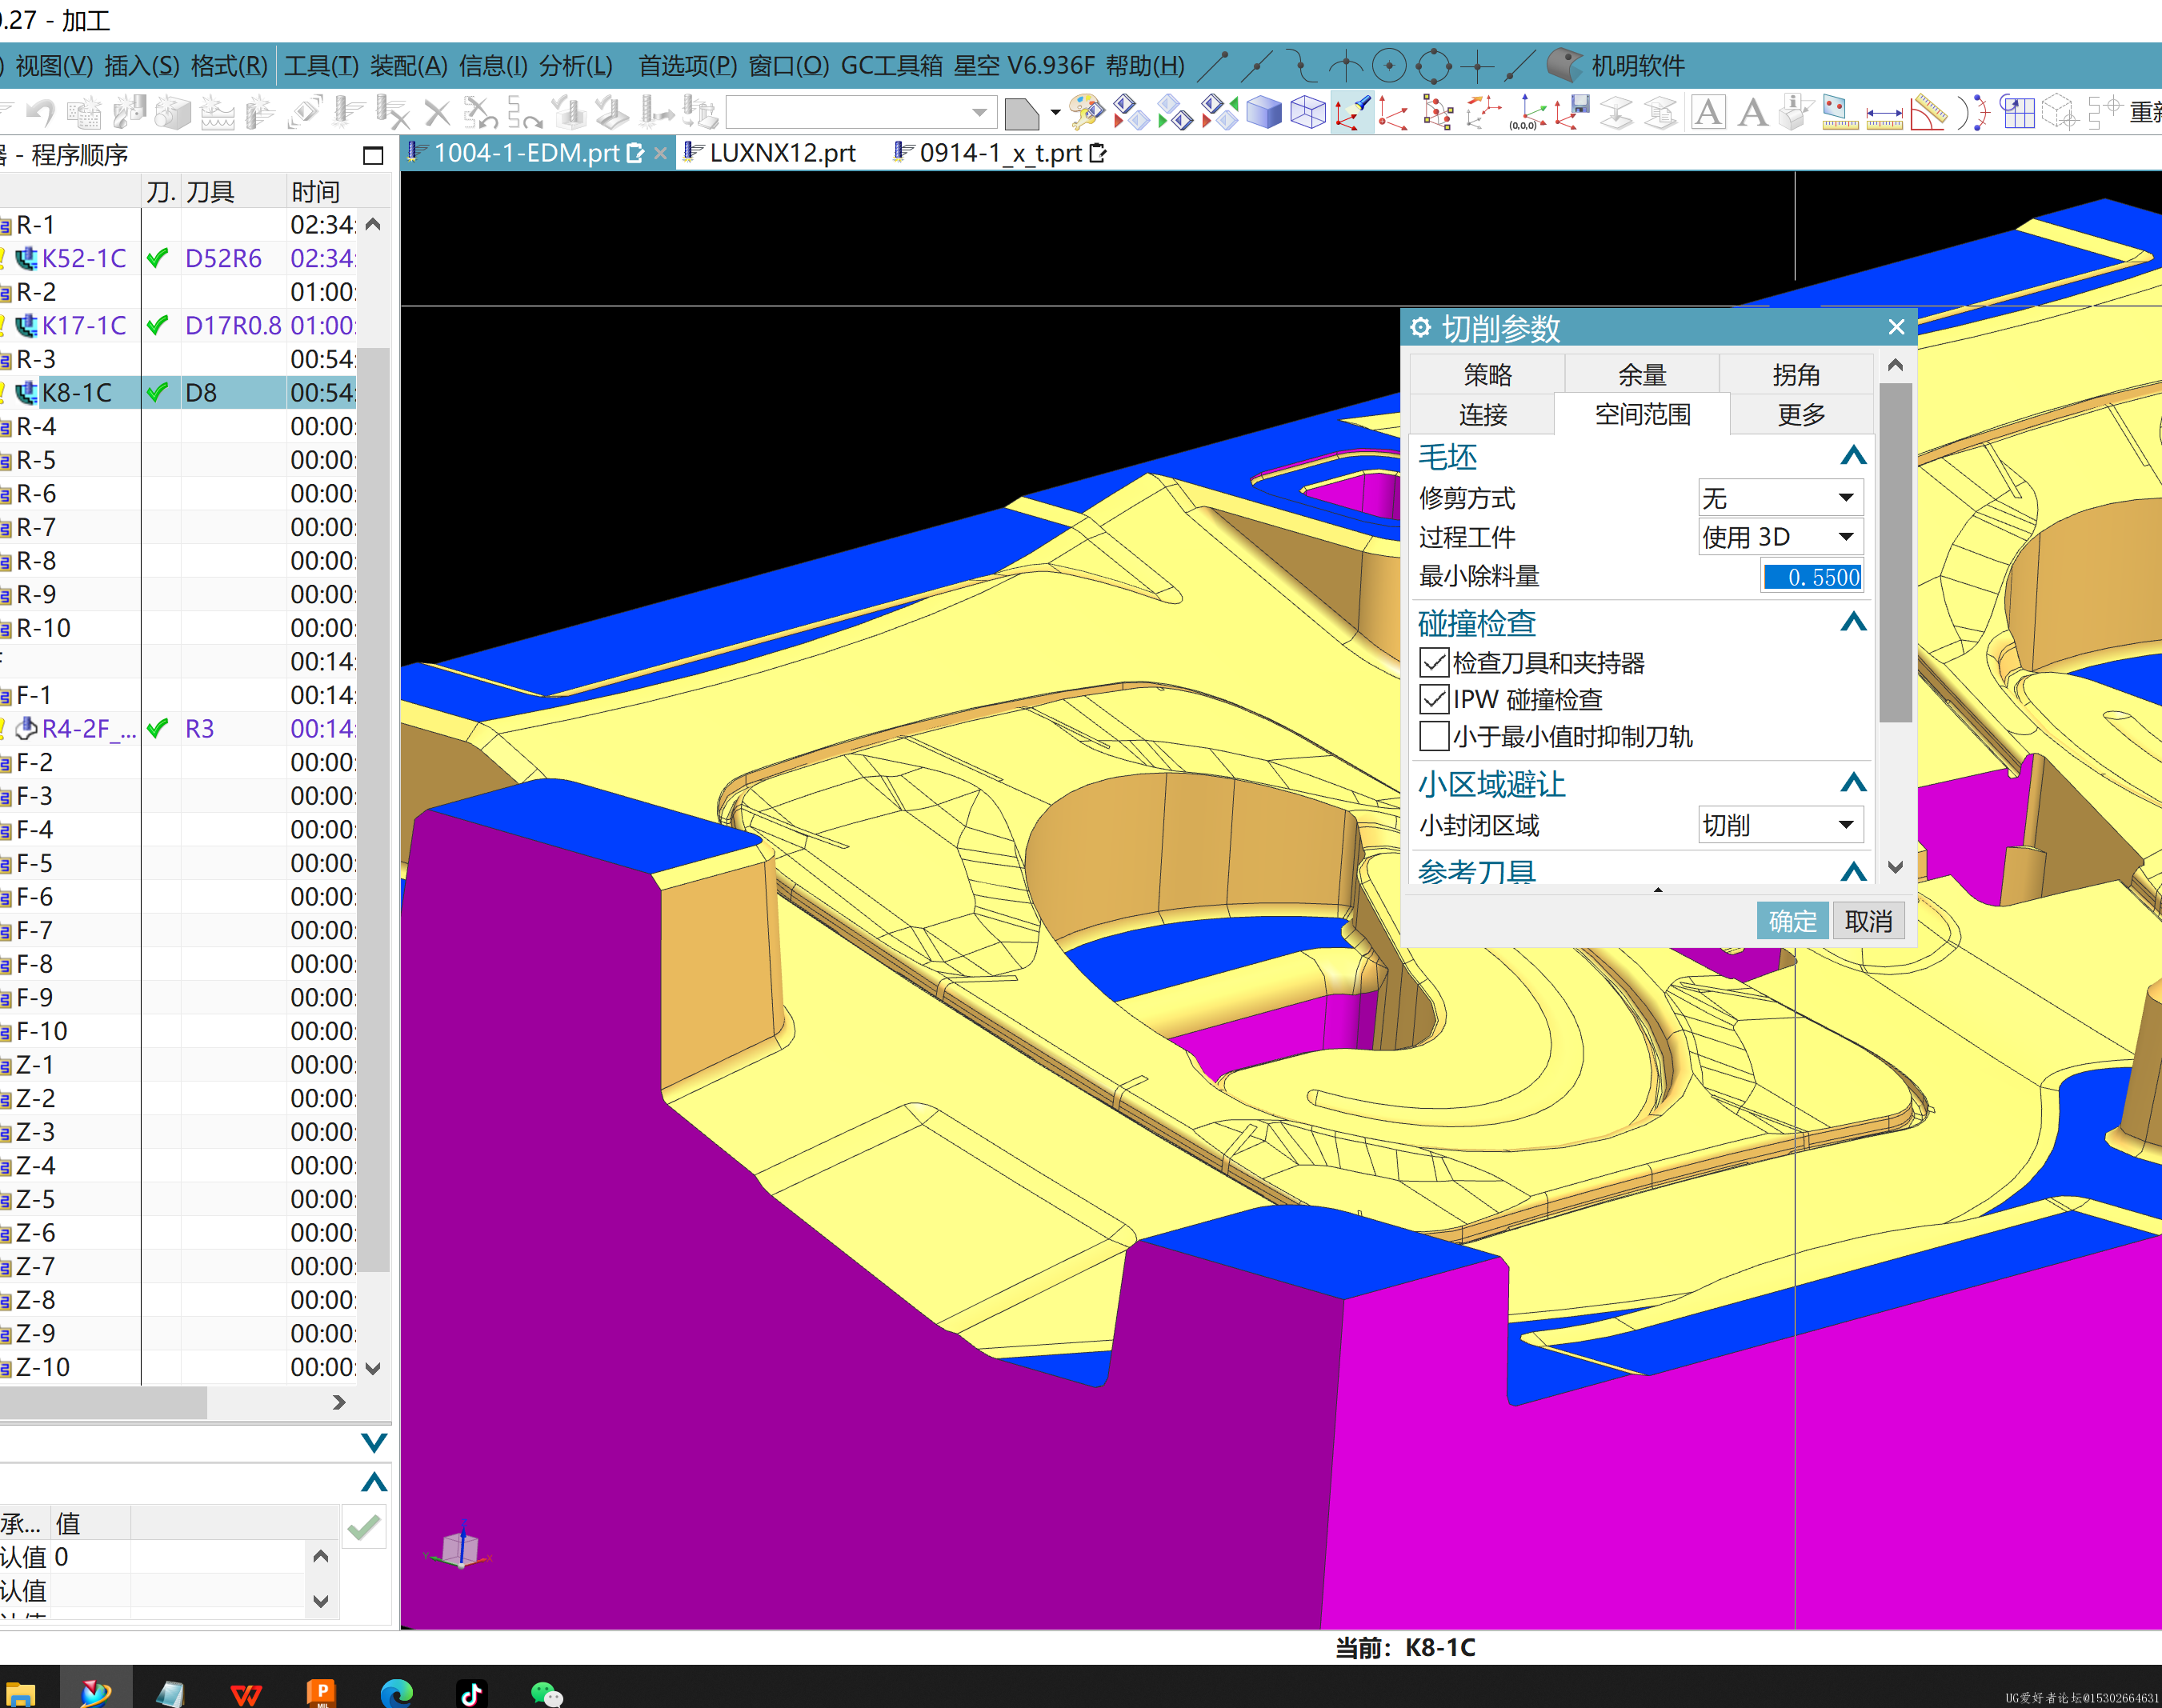Open the 小封闭区域 dropdown showing 切削

[x=1780, y=825]
